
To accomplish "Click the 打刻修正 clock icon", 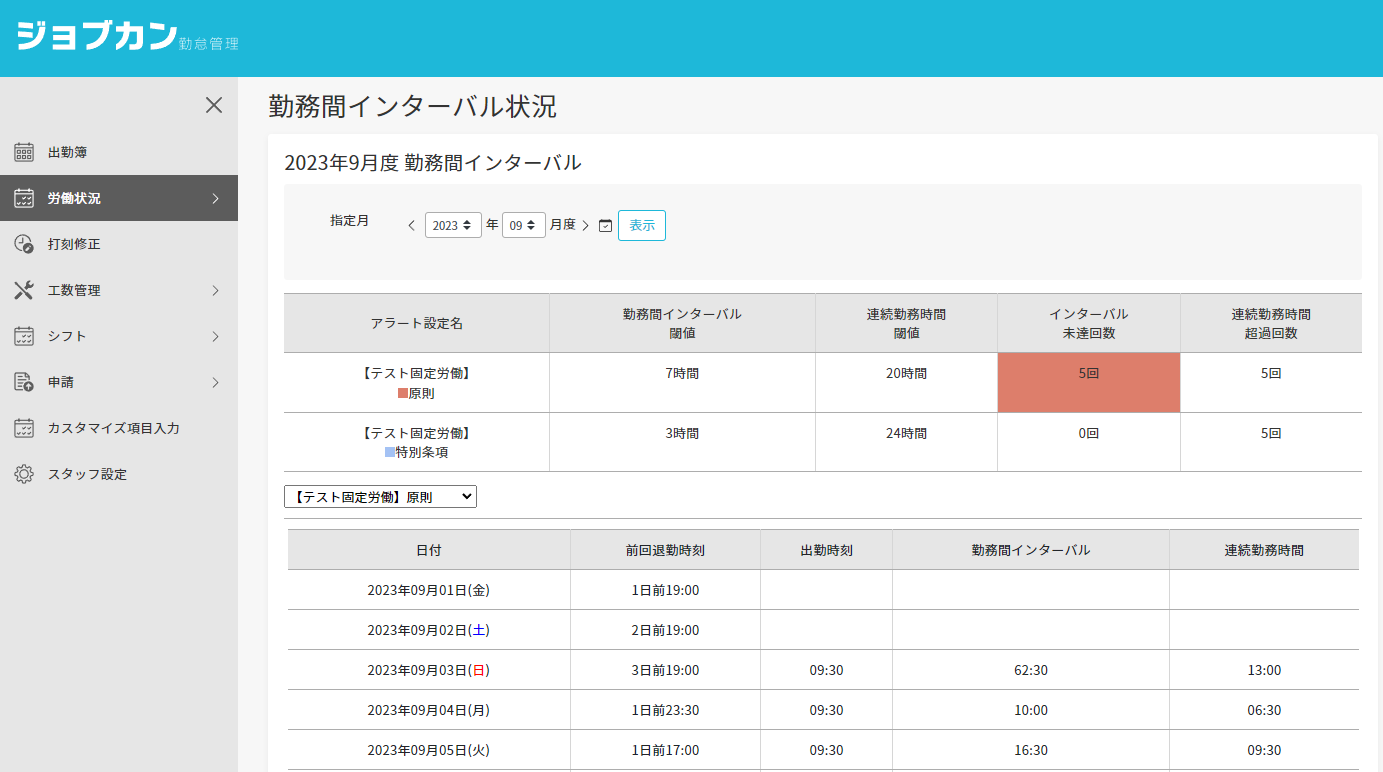I will pos(24,244).
